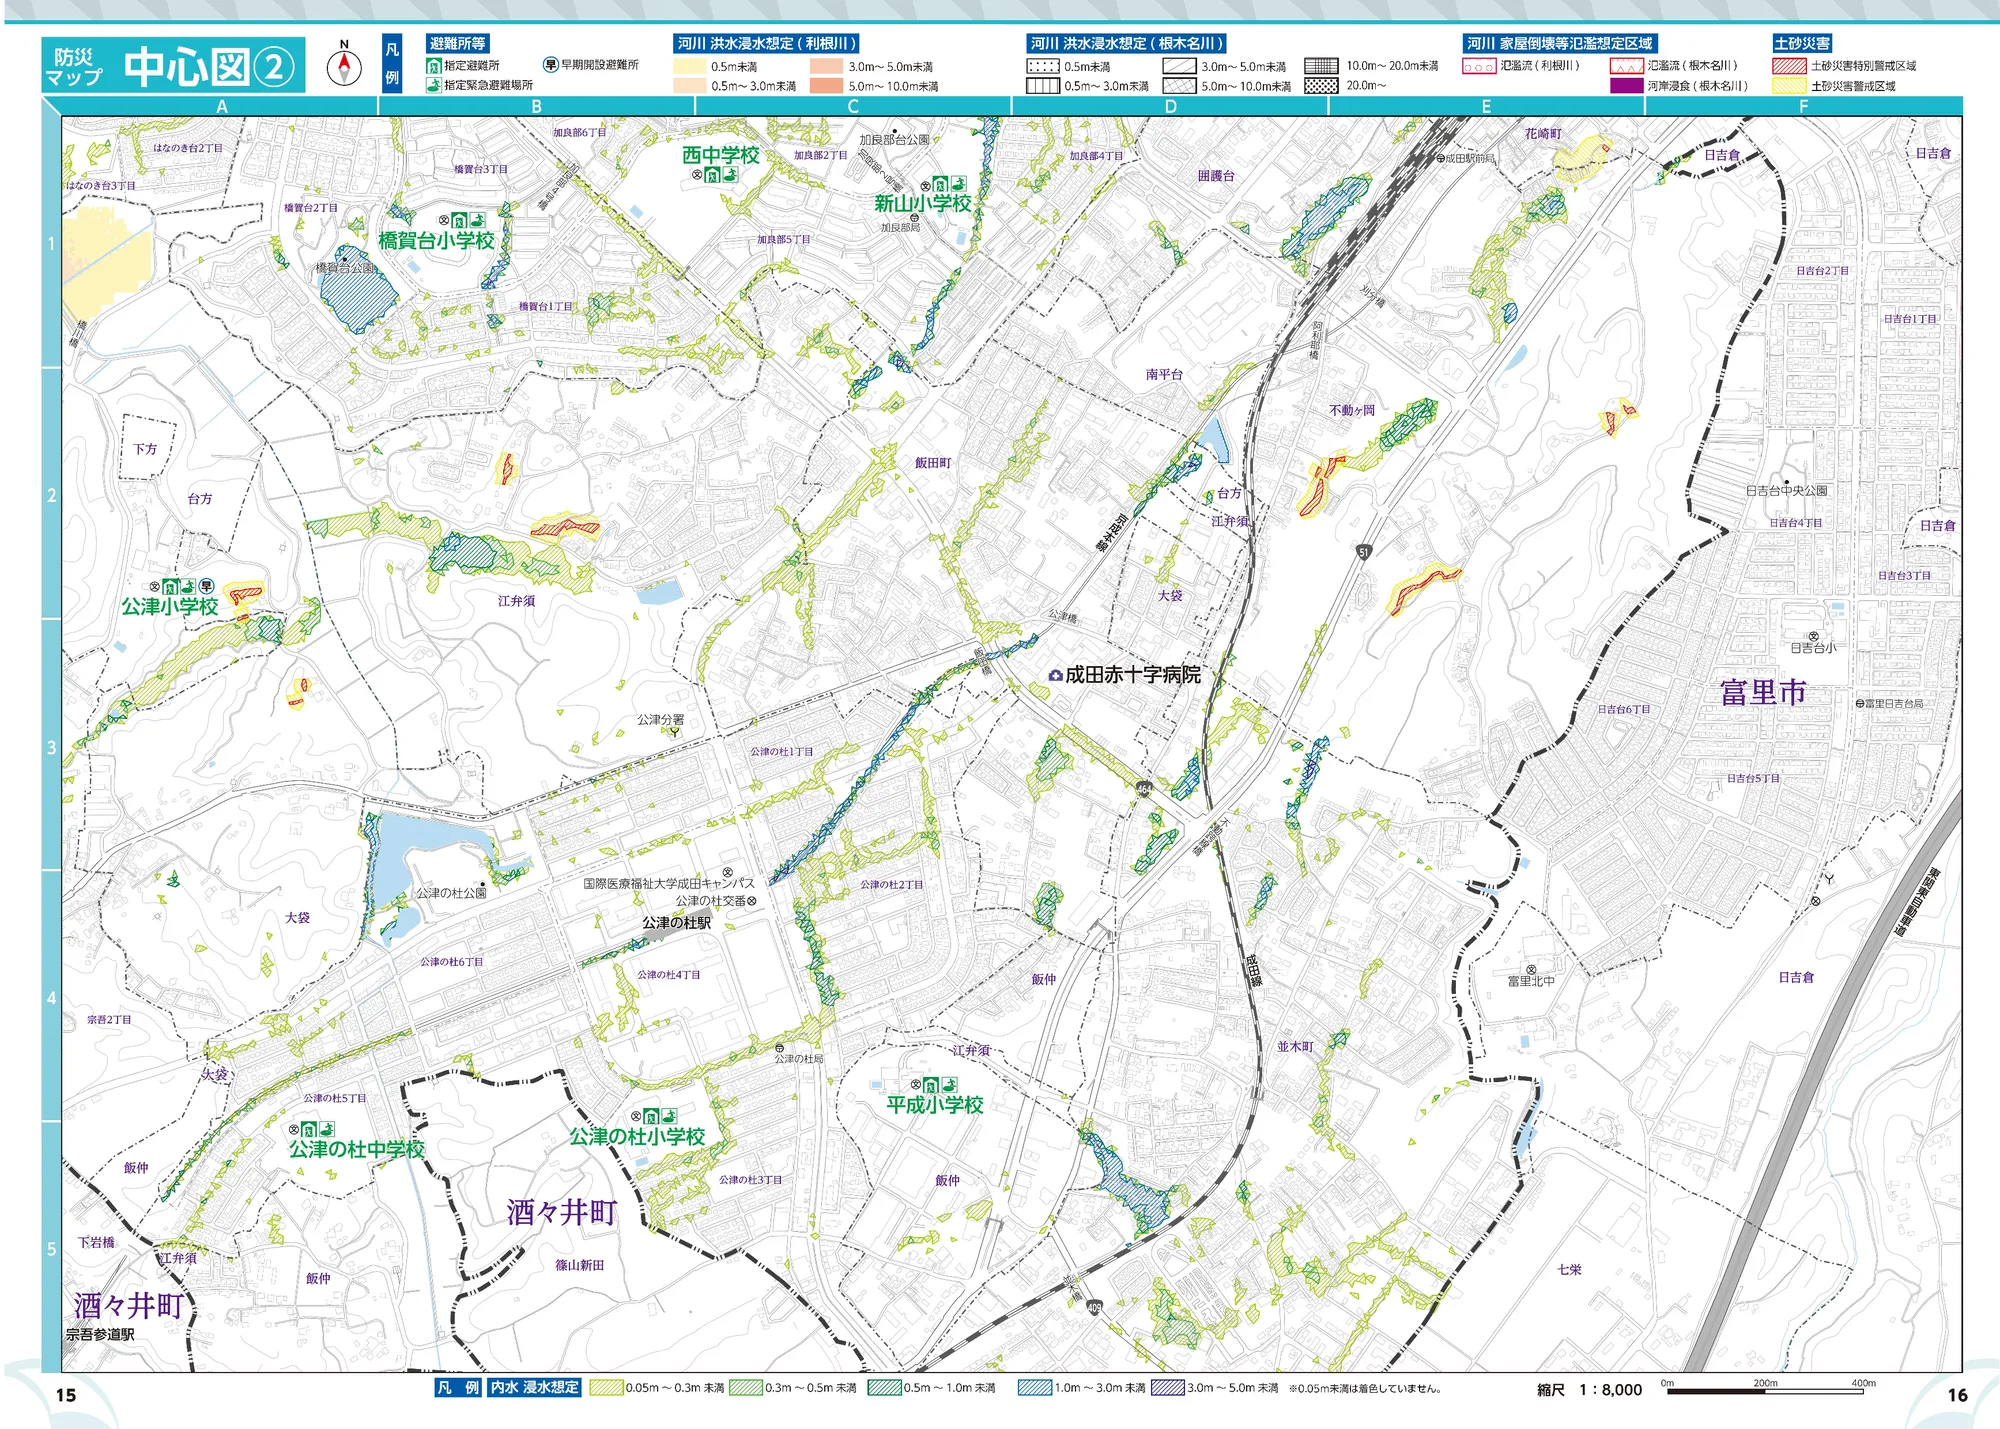Click the running-person evacuation icon above 公津の杜中学校
The image size is (2000, 1429).
(326, 1130)
